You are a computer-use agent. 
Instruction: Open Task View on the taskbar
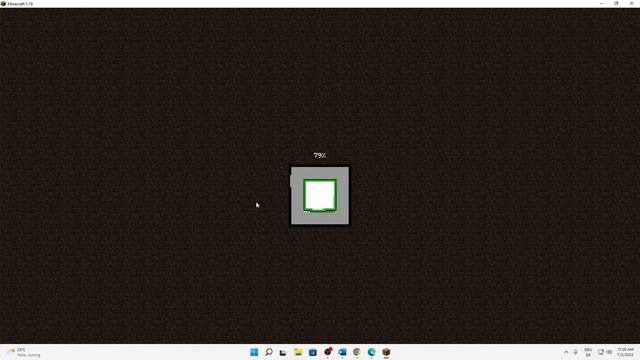[x=283, y=352]
